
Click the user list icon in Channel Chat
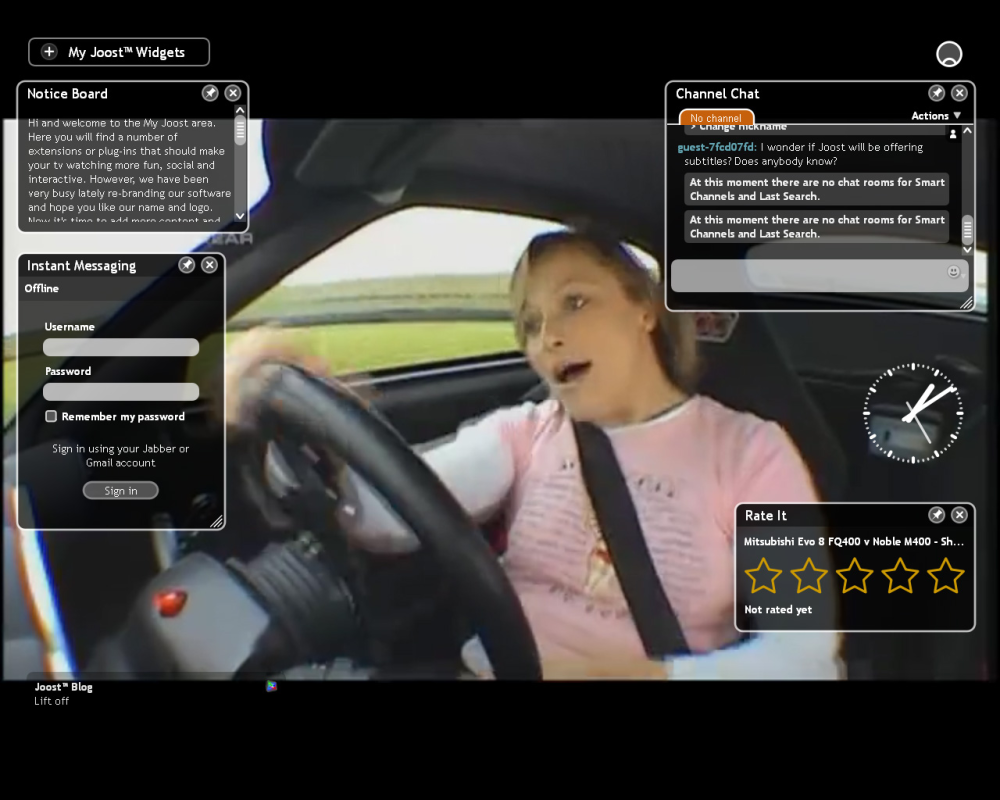(953, 134)
